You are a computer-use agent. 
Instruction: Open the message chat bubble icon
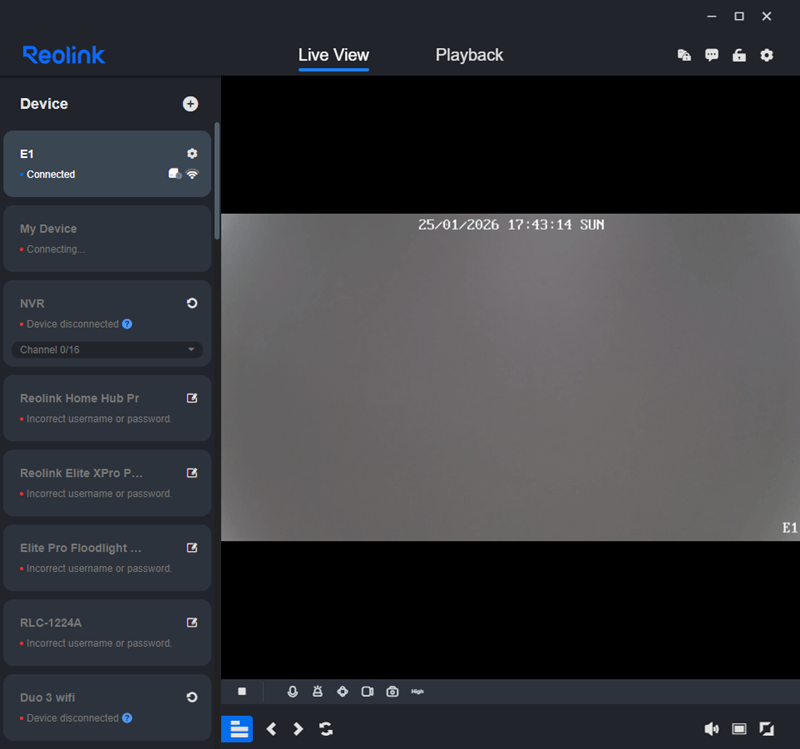click(x=711, y=56)
